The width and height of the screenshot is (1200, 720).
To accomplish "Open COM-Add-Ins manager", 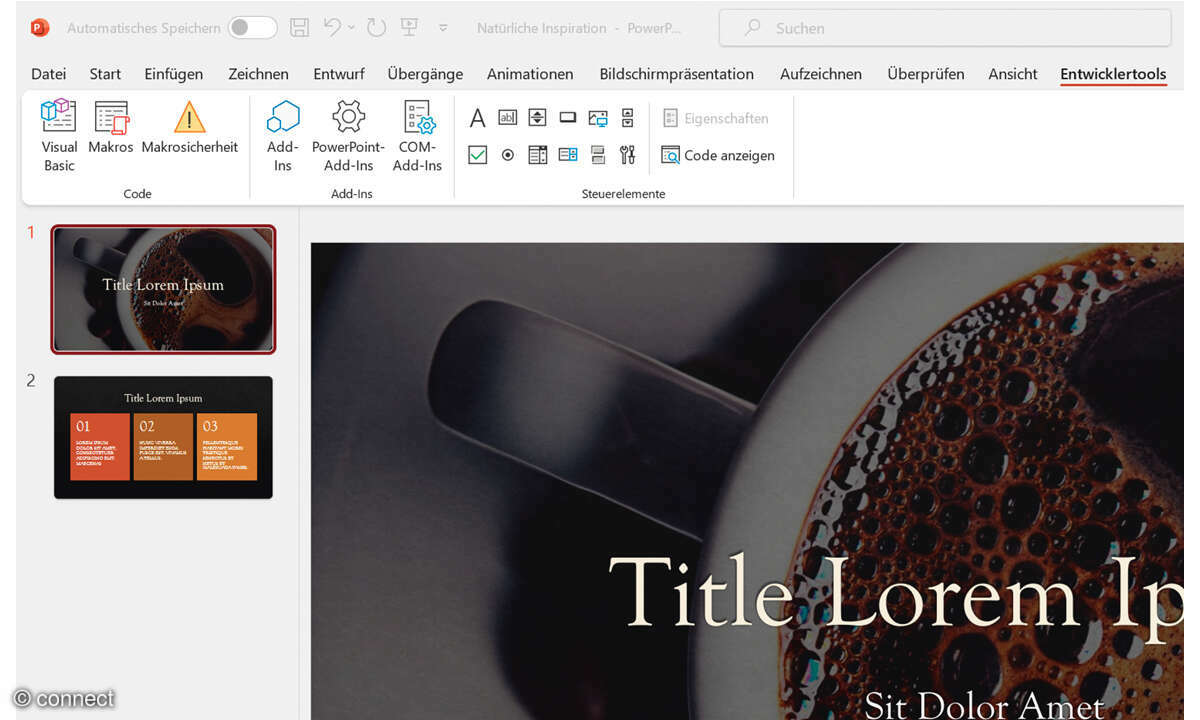I will [417, 136].
